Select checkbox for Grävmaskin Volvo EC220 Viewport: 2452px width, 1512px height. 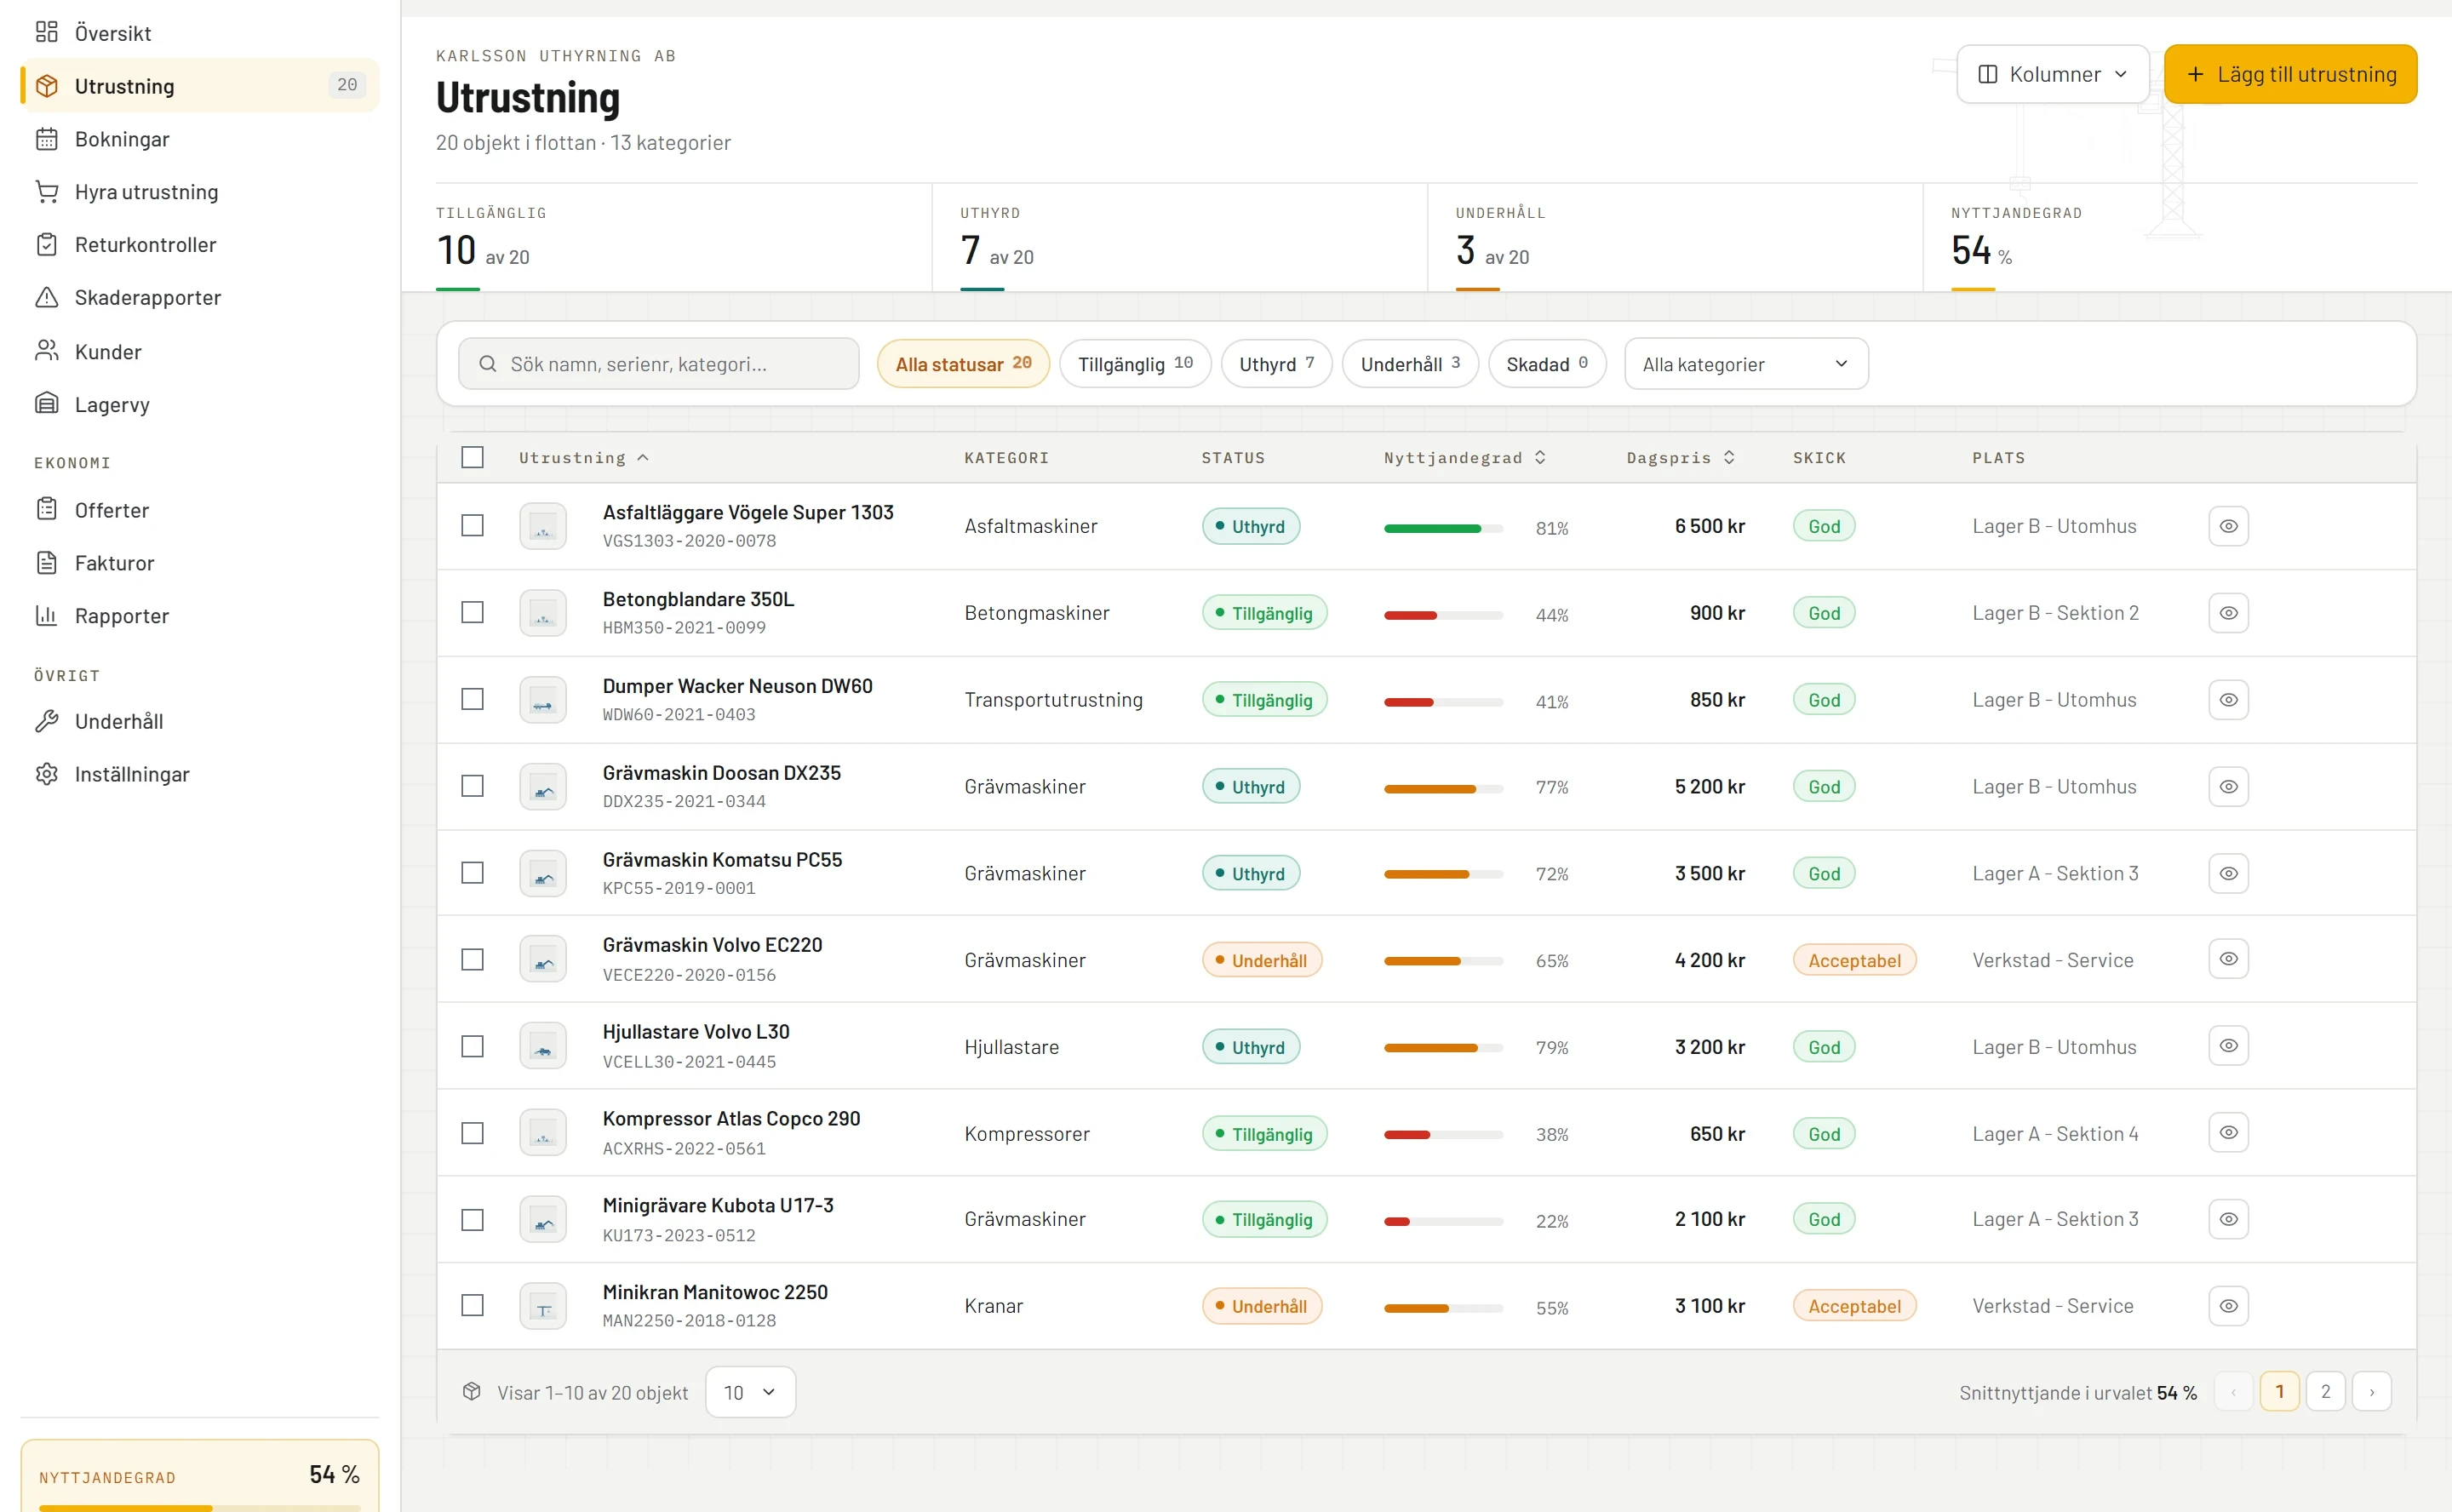tap(472, 960)
